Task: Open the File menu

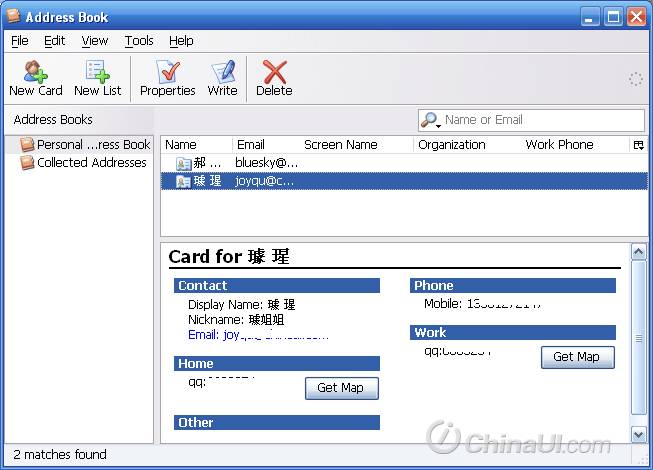Action: 20,41
